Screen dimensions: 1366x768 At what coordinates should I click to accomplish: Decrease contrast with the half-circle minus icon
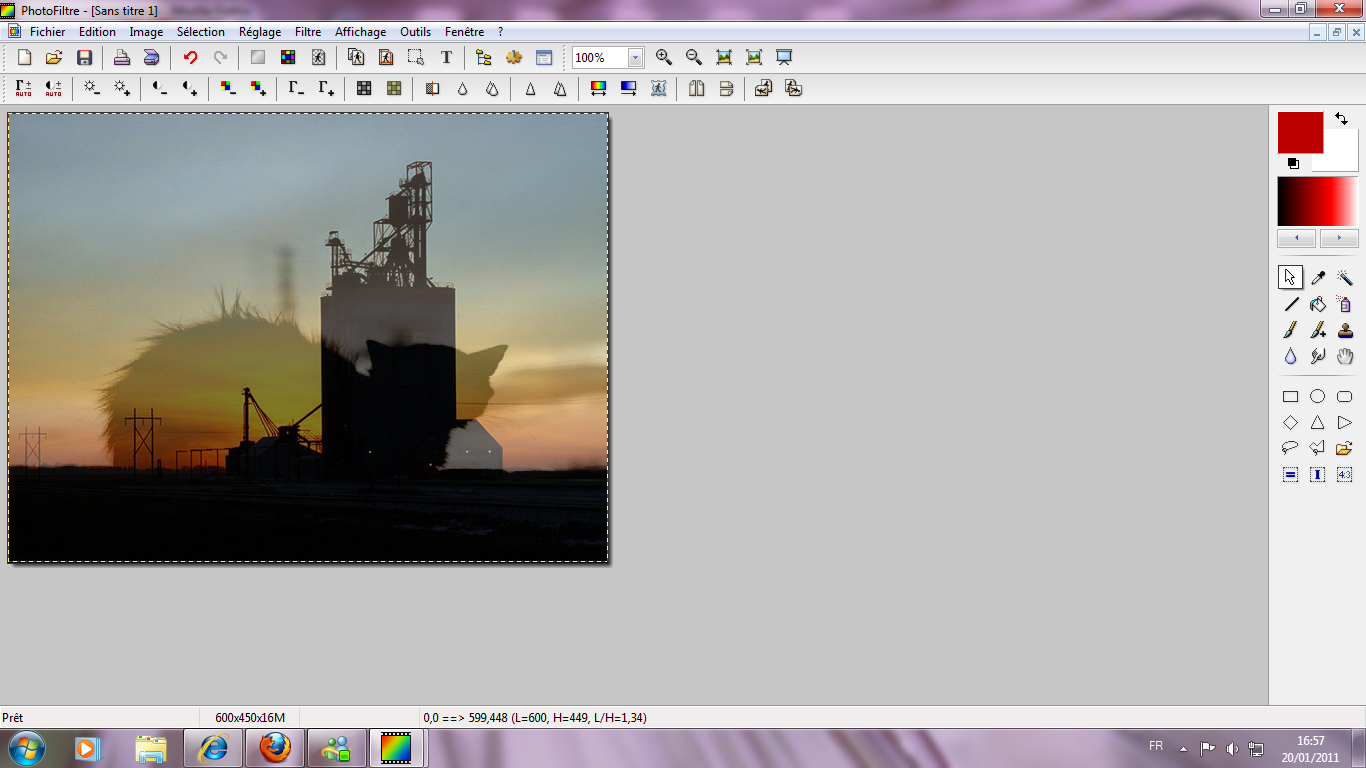click(160, 89)
